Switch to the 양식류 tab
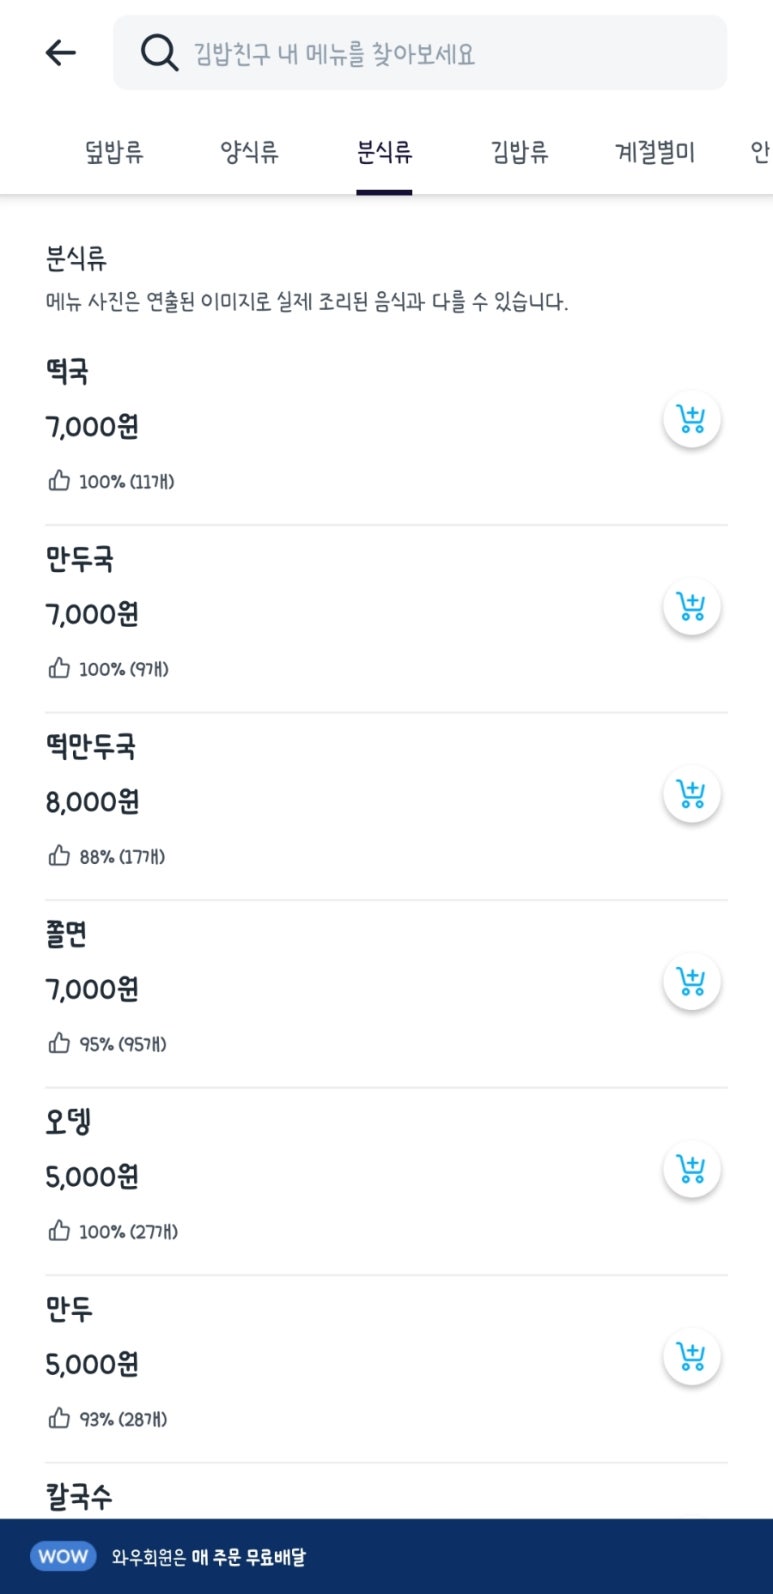 (249, 153)
